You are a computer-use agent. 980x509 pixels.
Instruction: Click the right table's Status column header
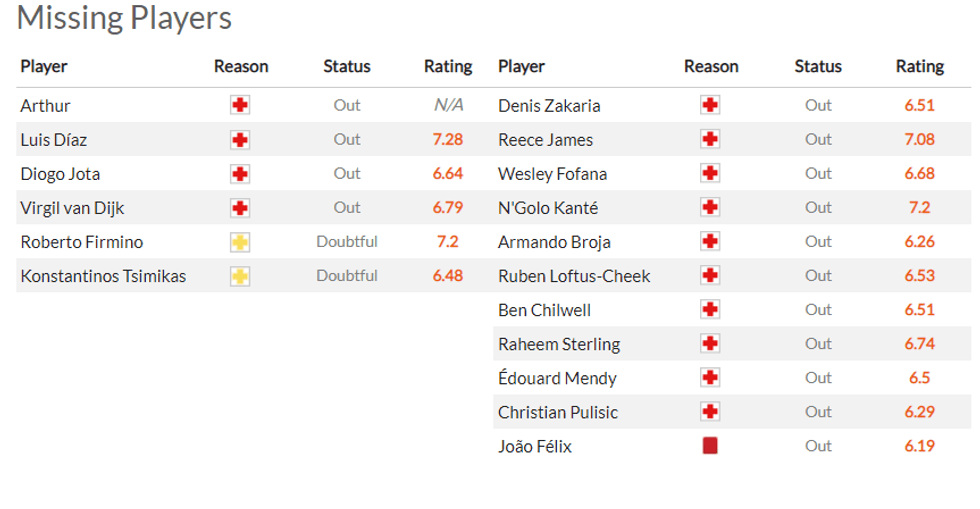[x=818, y=67]
